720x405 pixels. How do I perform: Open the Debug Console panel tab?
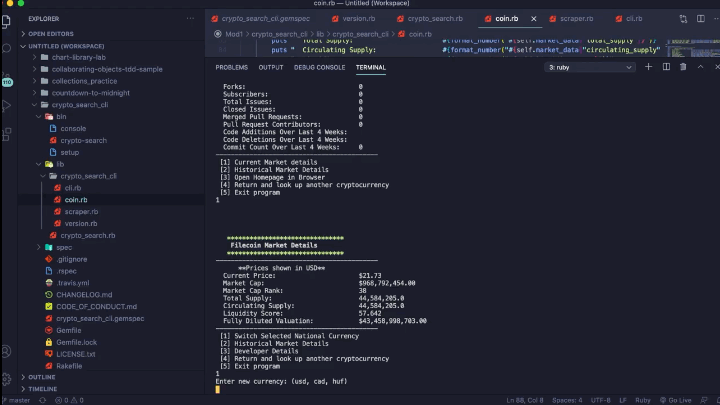pyautogui.click(x=319, y=68)
